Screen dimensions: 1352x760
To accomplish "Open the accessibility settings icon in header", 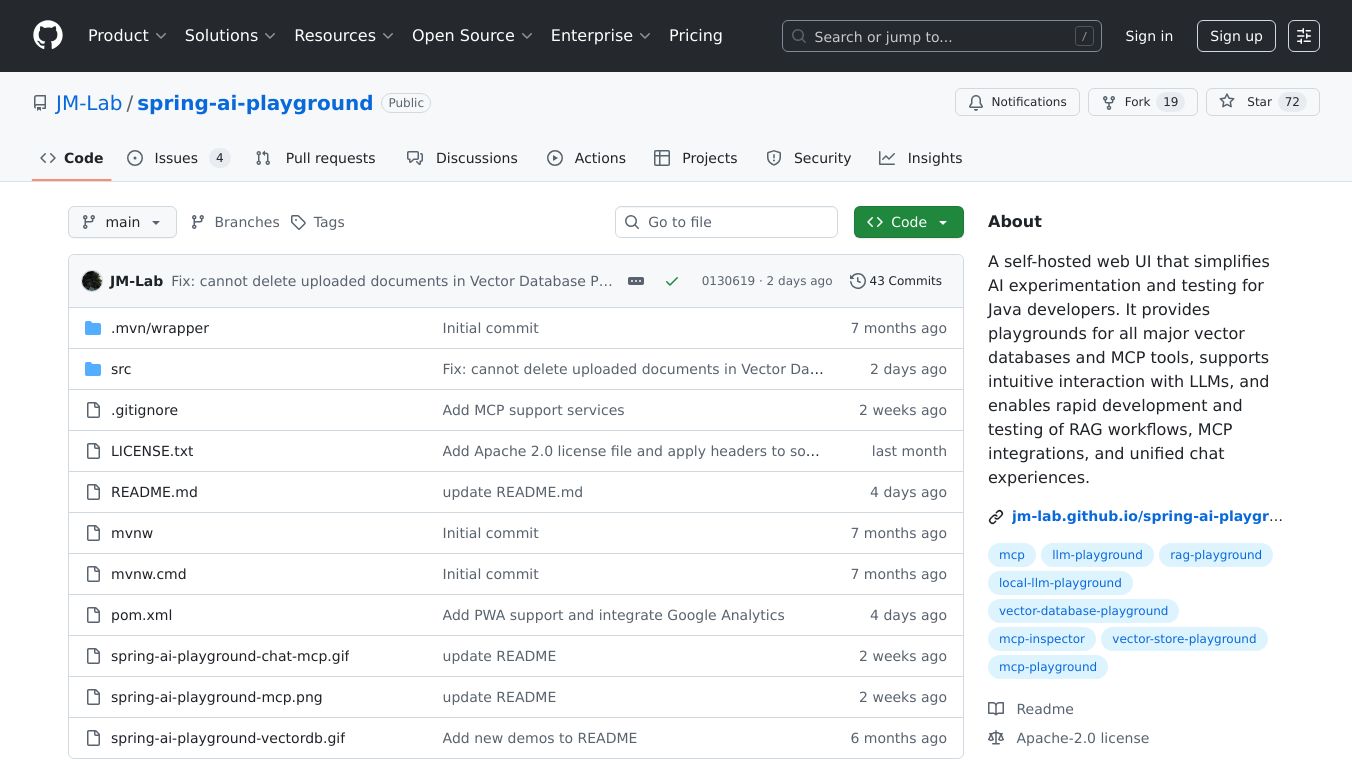I will point(1303,36).
